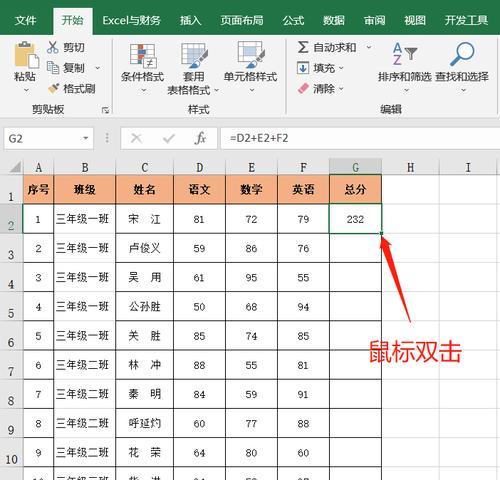Select row 5 header
Viewport: 500px width, 480px height.
(11, 307)
